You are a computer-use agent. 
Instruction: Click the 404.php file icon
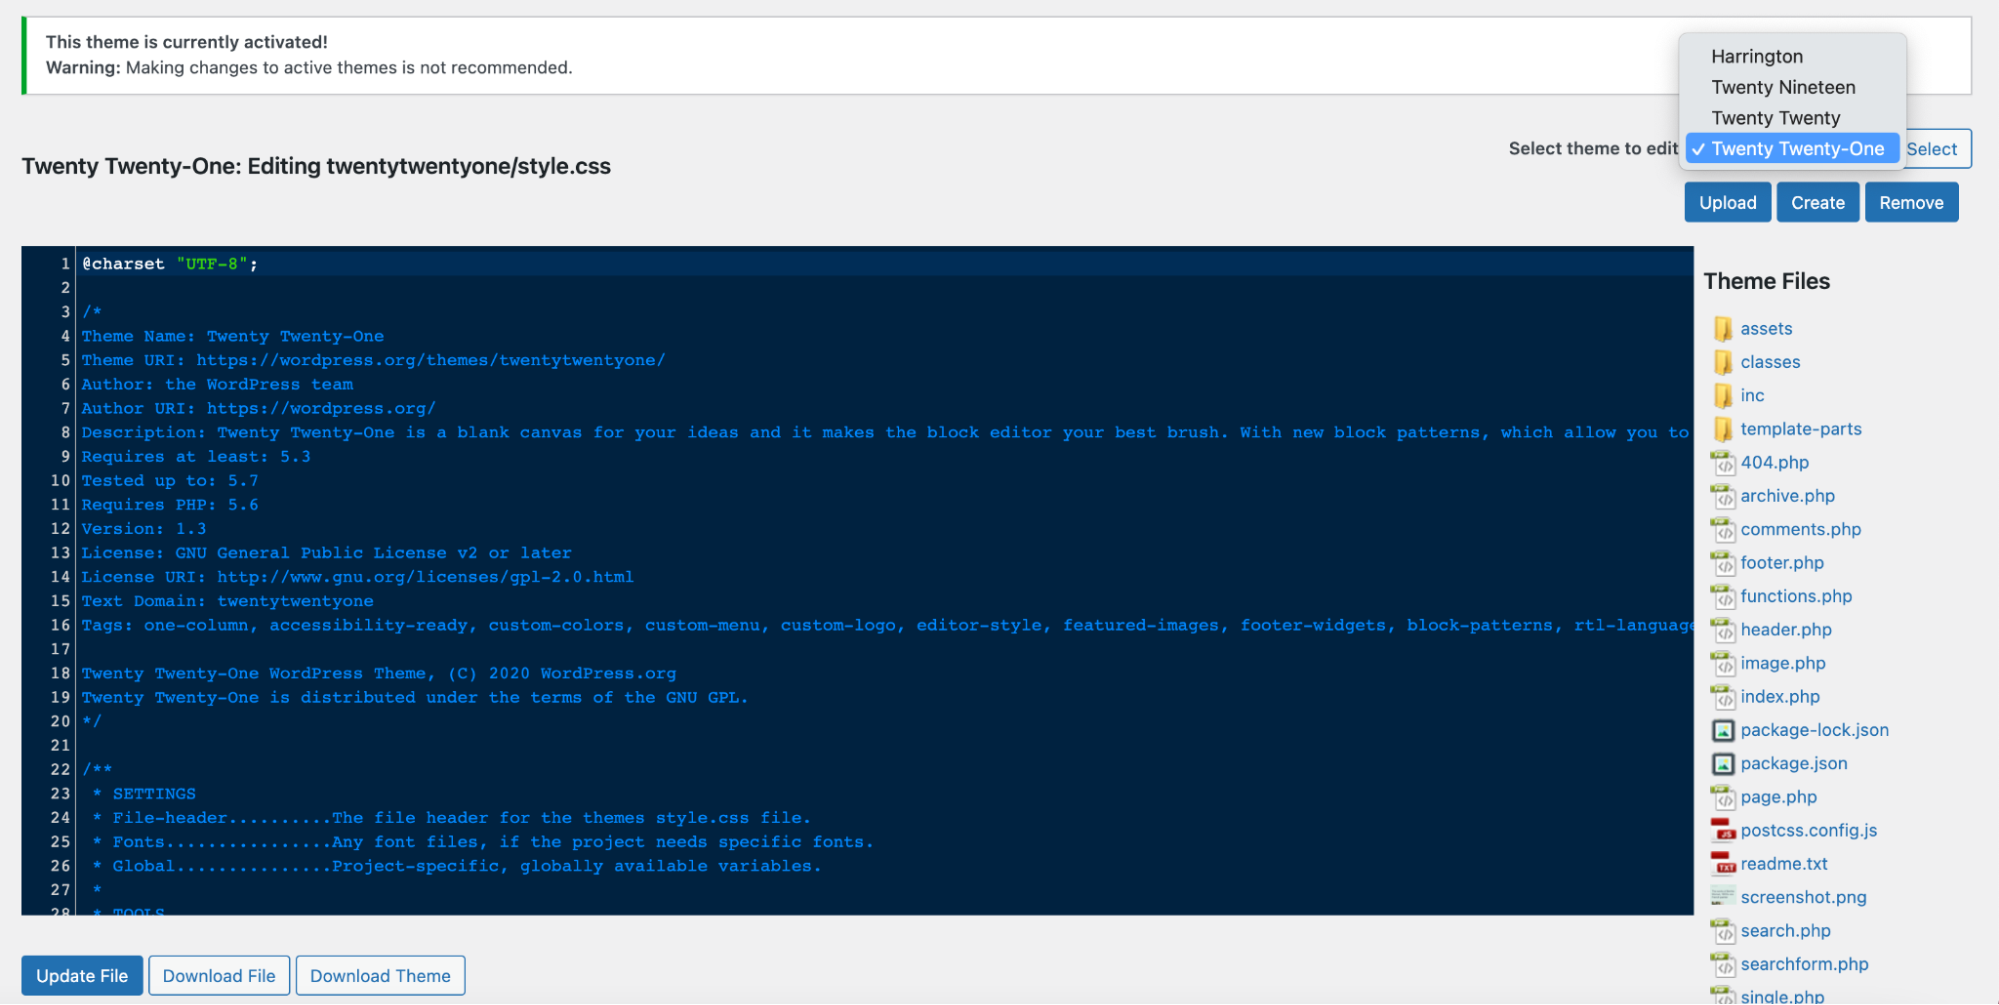pyautogui.click(x=1722, y=463)
